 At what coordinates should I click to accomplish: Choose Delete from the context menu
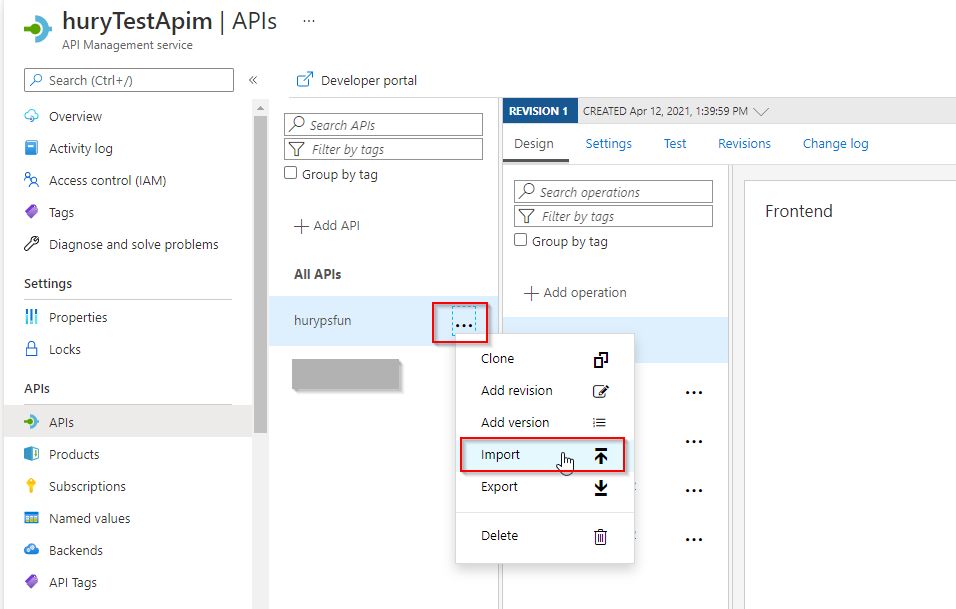point(545,536)
